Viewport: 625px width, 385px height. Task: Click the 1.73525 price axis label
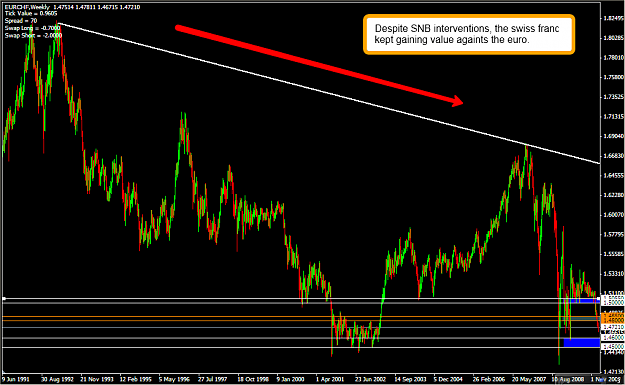[x=614, y=97]
